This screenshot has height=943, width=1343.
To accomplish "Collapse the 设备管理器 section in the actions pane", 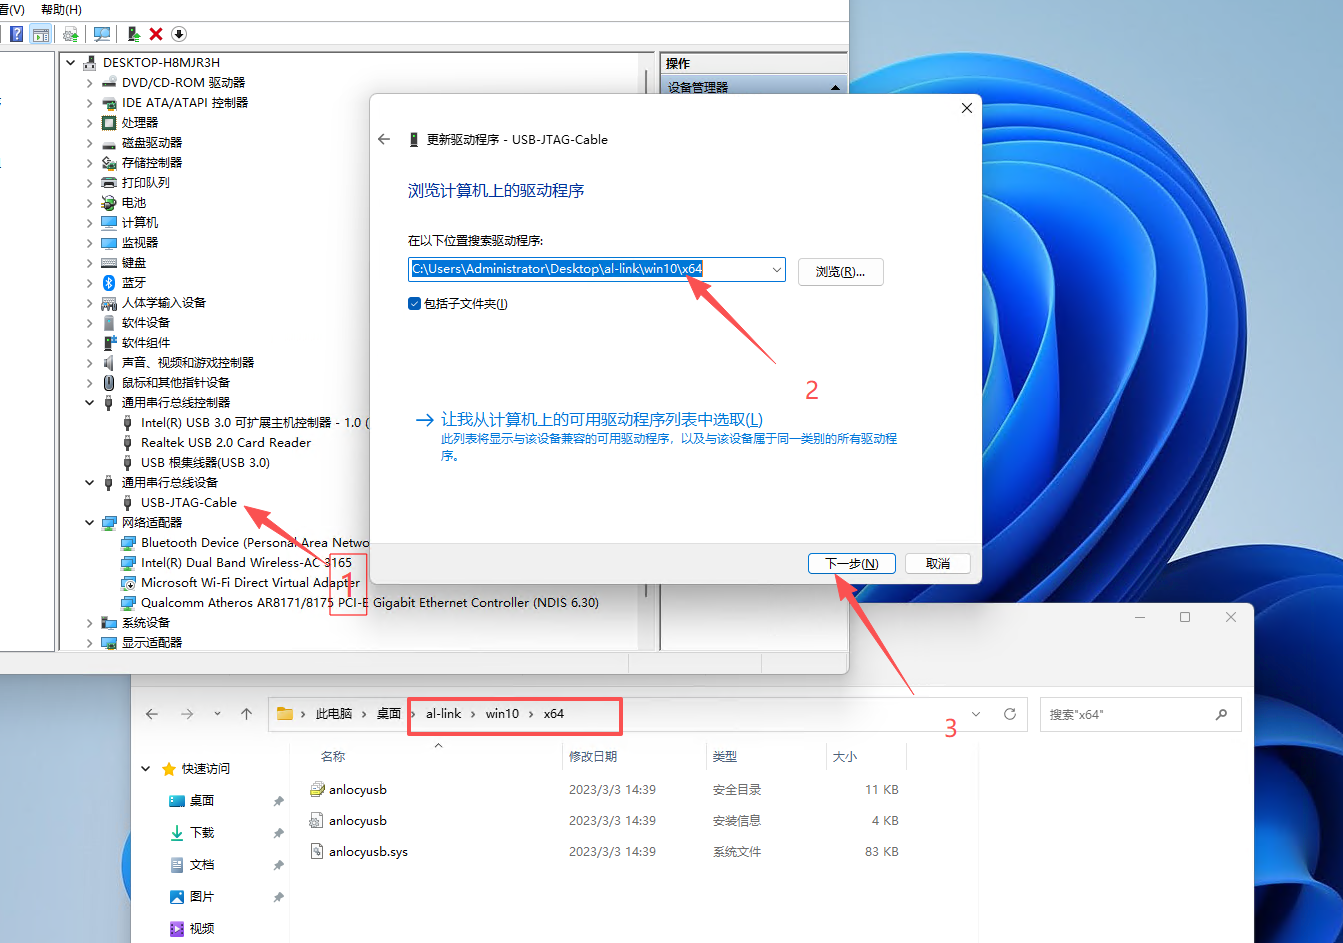I will [835, 88].
